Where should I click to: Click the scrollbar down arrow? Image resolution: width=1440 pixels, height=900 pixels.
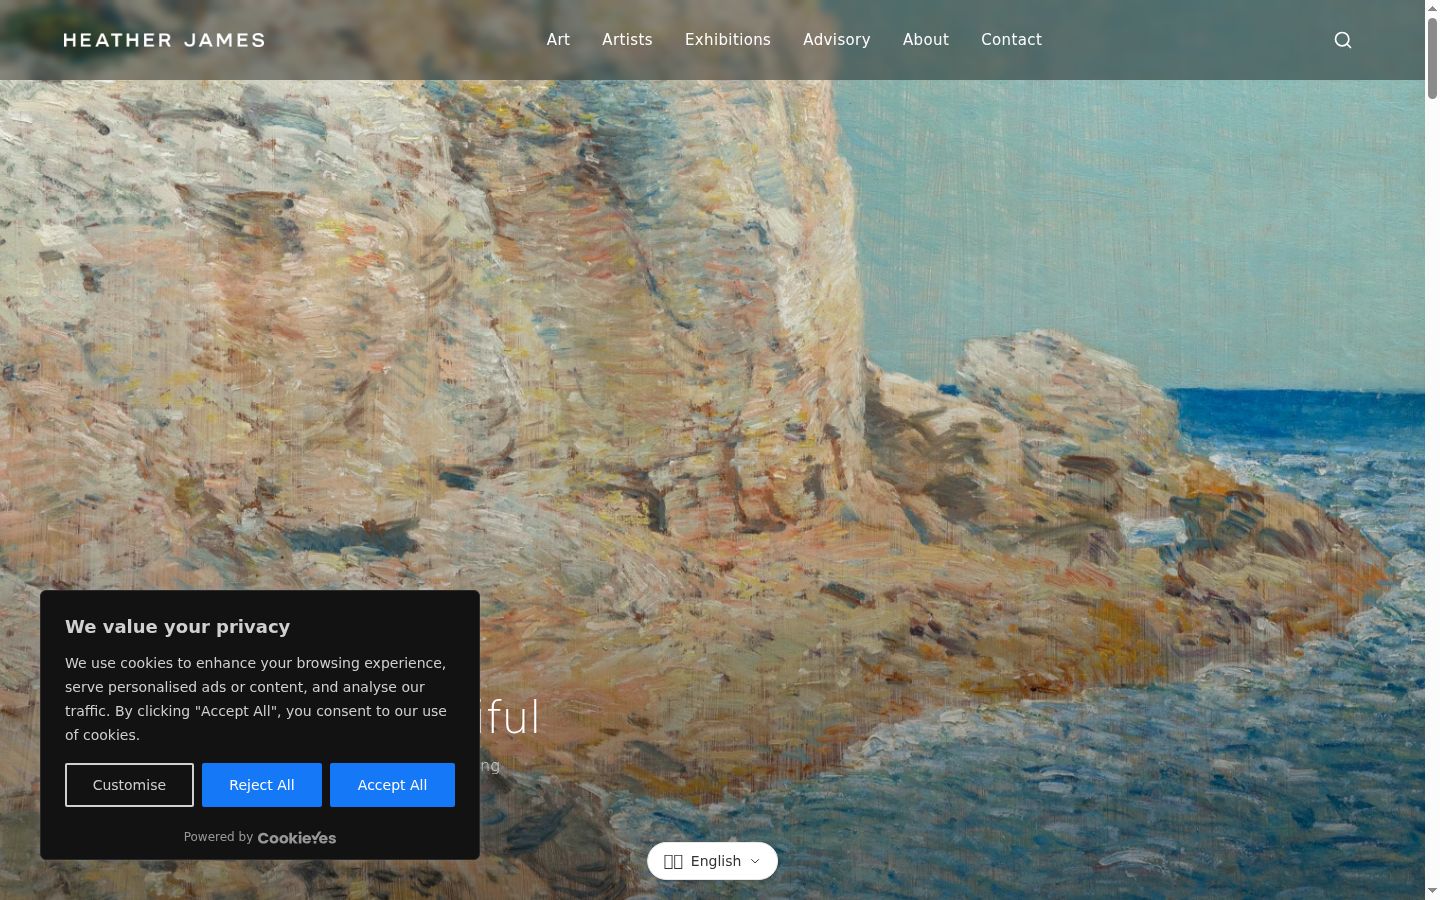pyautogui.click(x=1432, y=891)
